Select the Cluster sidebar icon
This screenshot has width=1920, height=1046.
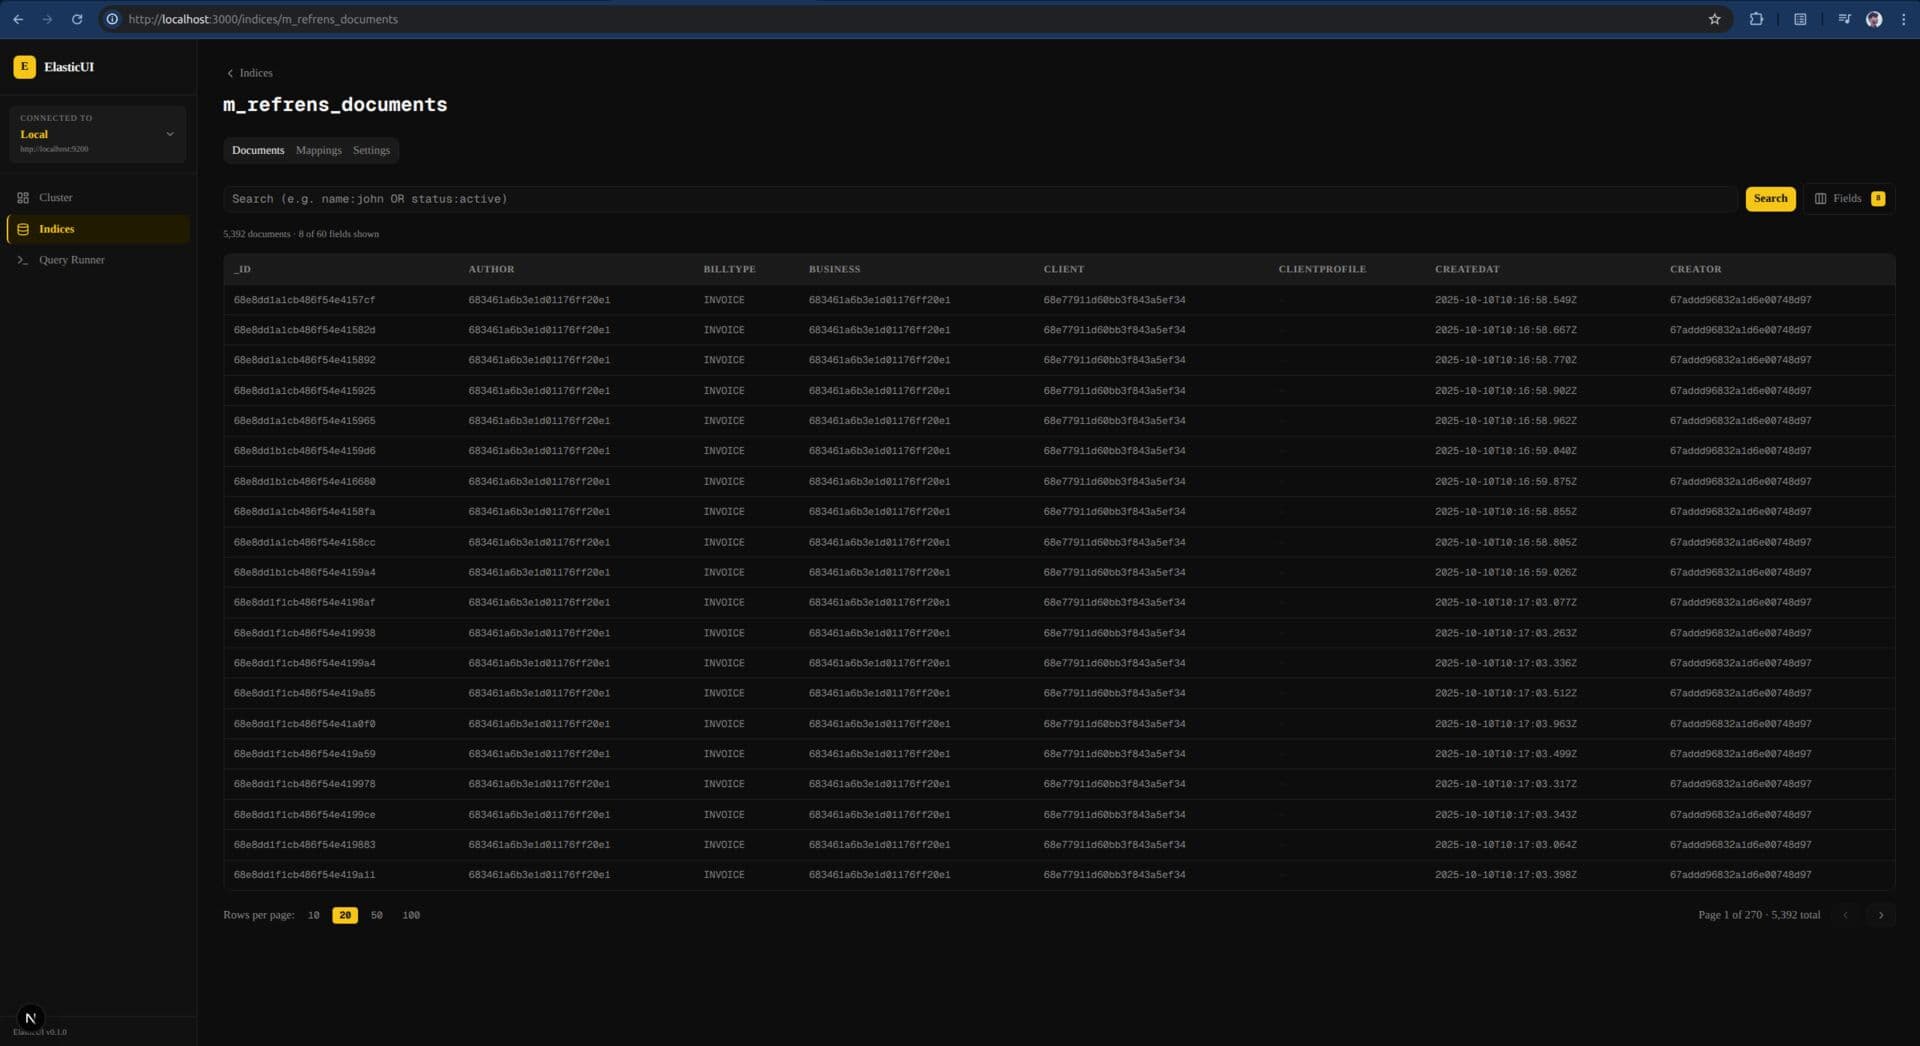(24, 197)
